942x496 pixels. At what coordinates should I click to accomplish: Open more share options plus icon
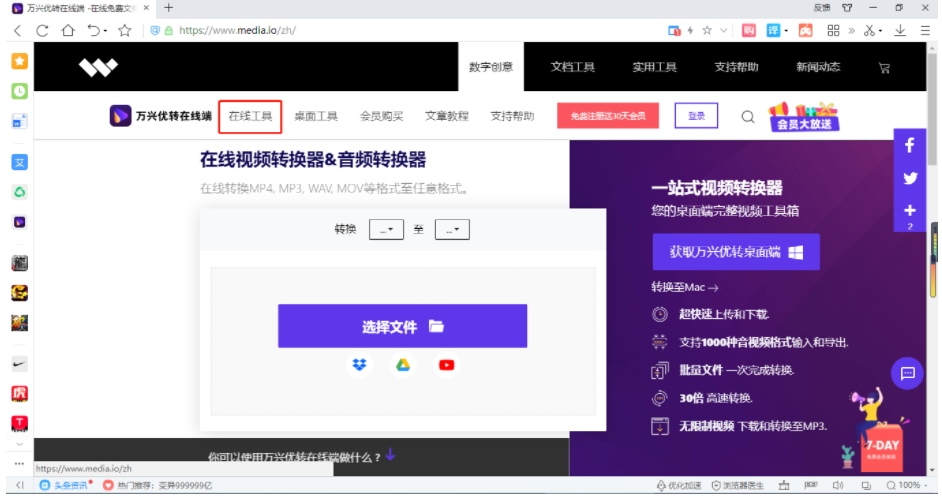coord(910,211)
